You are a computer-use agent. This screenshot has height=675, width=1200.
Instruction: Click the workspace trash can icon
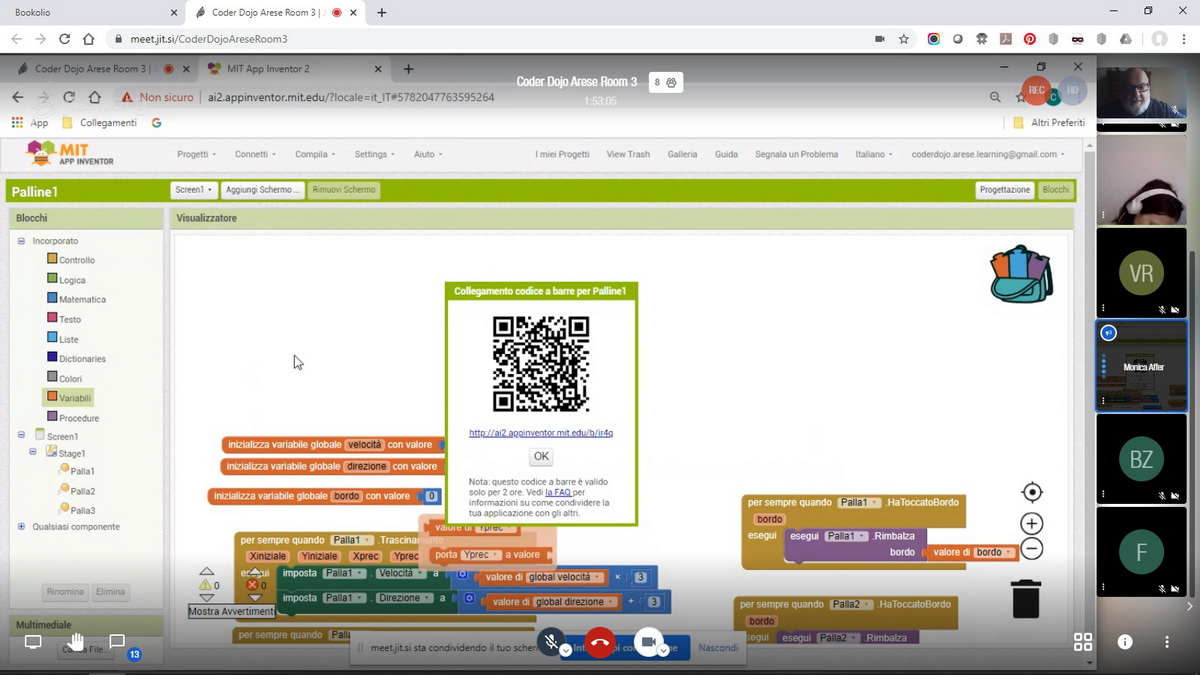coord(1026,598)
